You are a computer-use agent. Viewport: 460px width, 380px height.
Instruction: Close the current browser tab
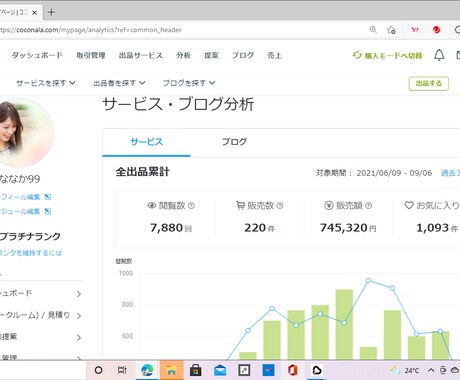(35, 13)
